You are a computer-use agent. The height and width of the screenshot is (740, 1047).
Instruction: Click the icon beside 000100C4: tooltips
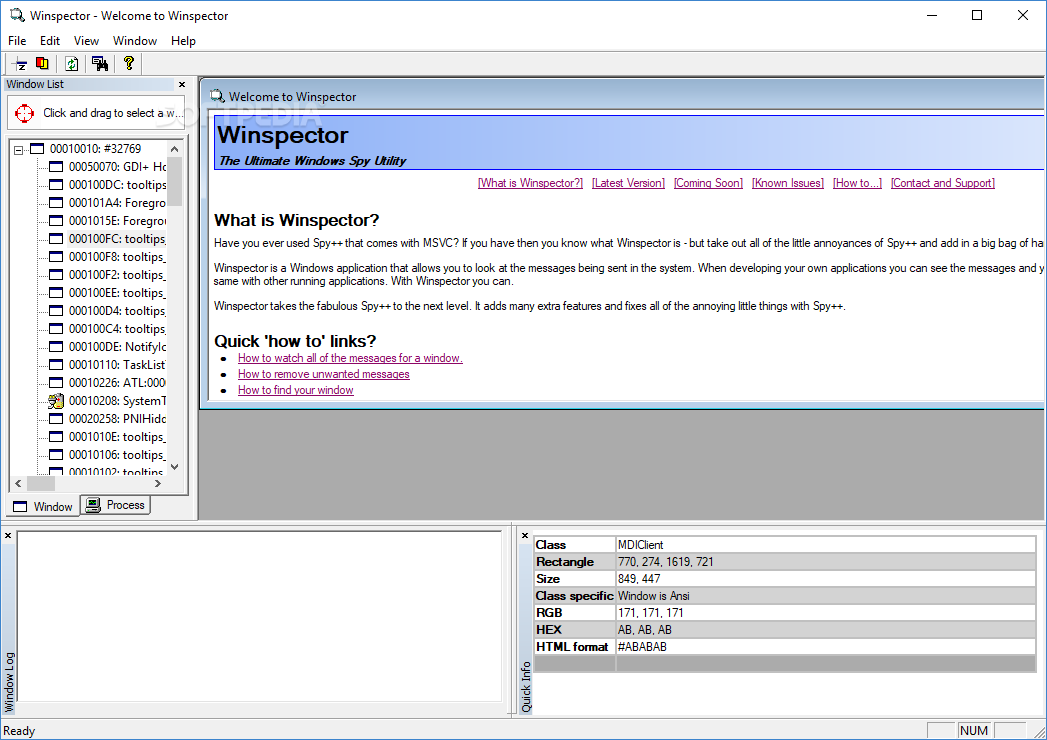coord(56,329)
